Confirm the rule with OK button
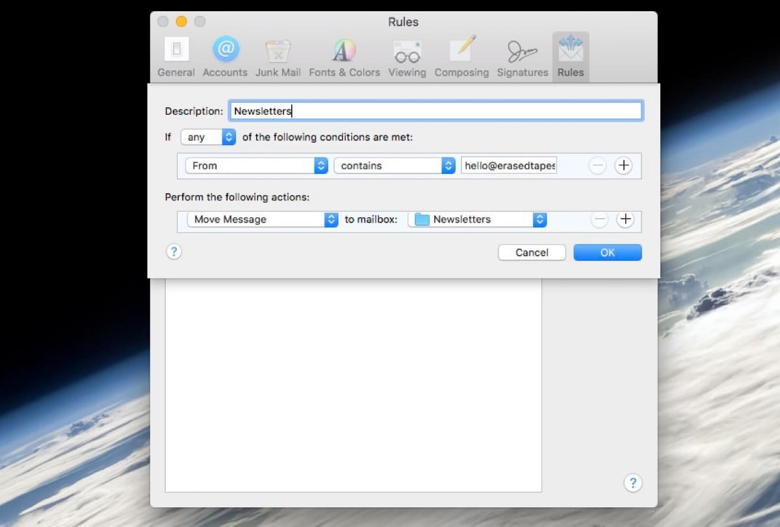Viewport: 780px width, 527px height. (x=607, y=253)
